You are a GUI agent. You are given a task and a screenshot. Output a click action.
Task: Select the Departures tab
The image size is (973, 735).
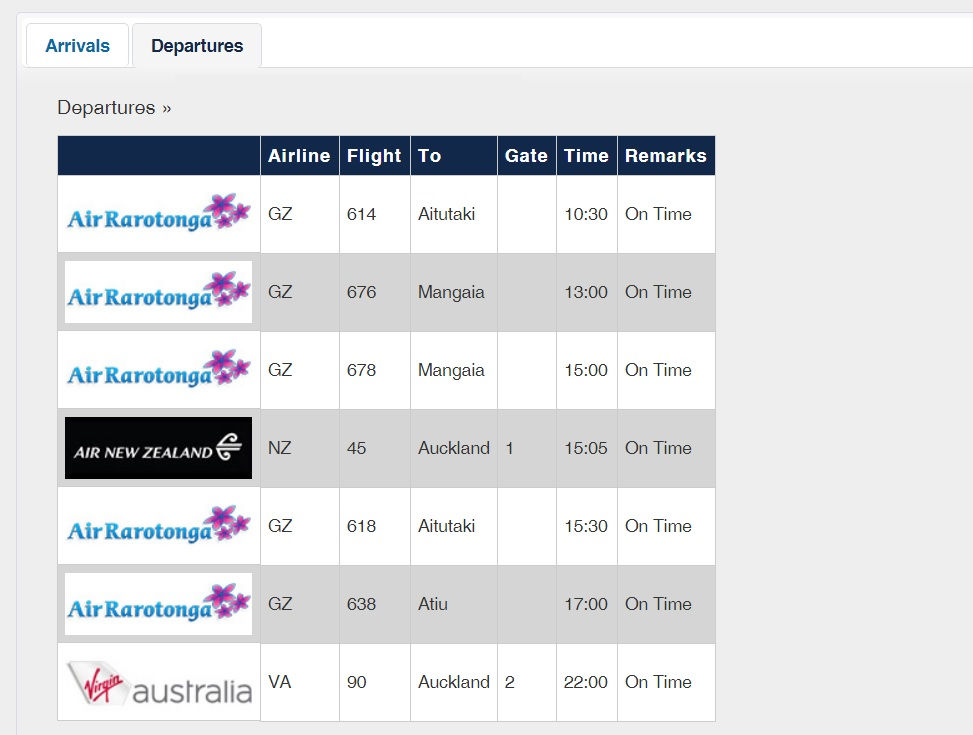[197, 45]
